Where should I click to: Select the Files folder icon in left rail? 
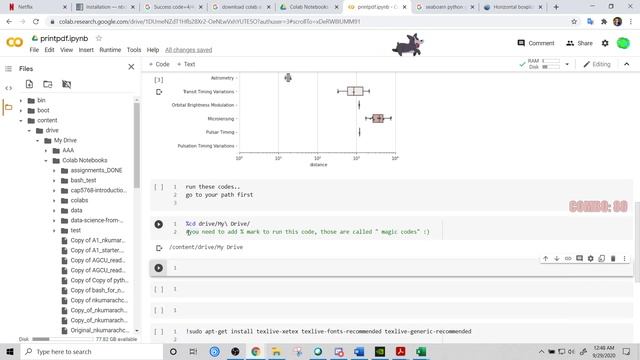[x=9, y=107]
